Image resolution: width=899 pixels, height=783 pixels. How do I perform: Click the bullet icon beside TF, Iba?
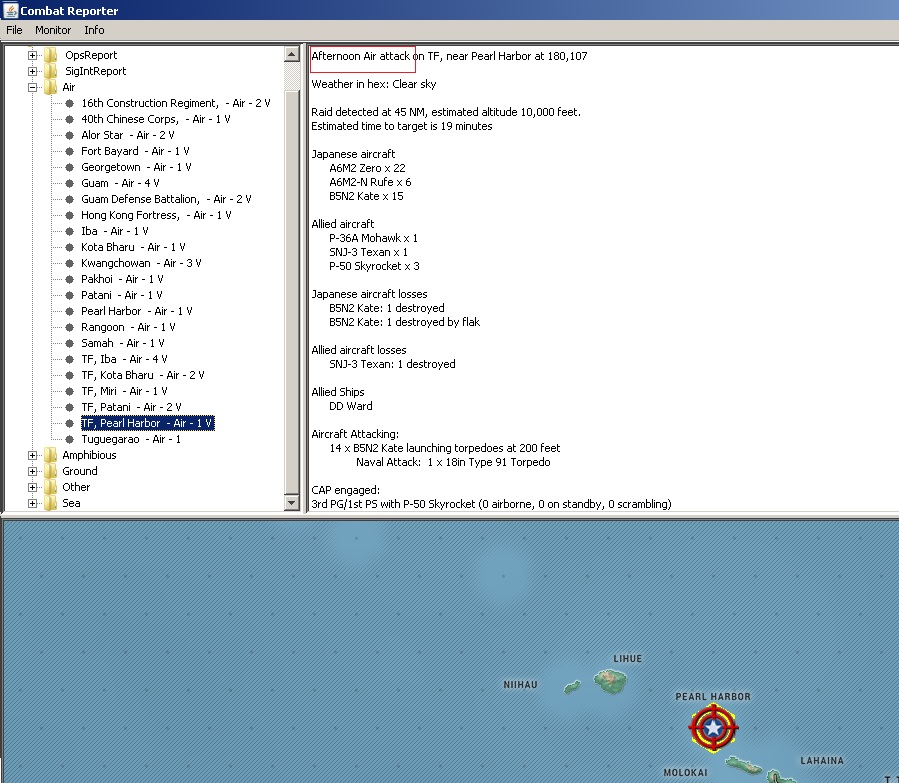[69, 359]
